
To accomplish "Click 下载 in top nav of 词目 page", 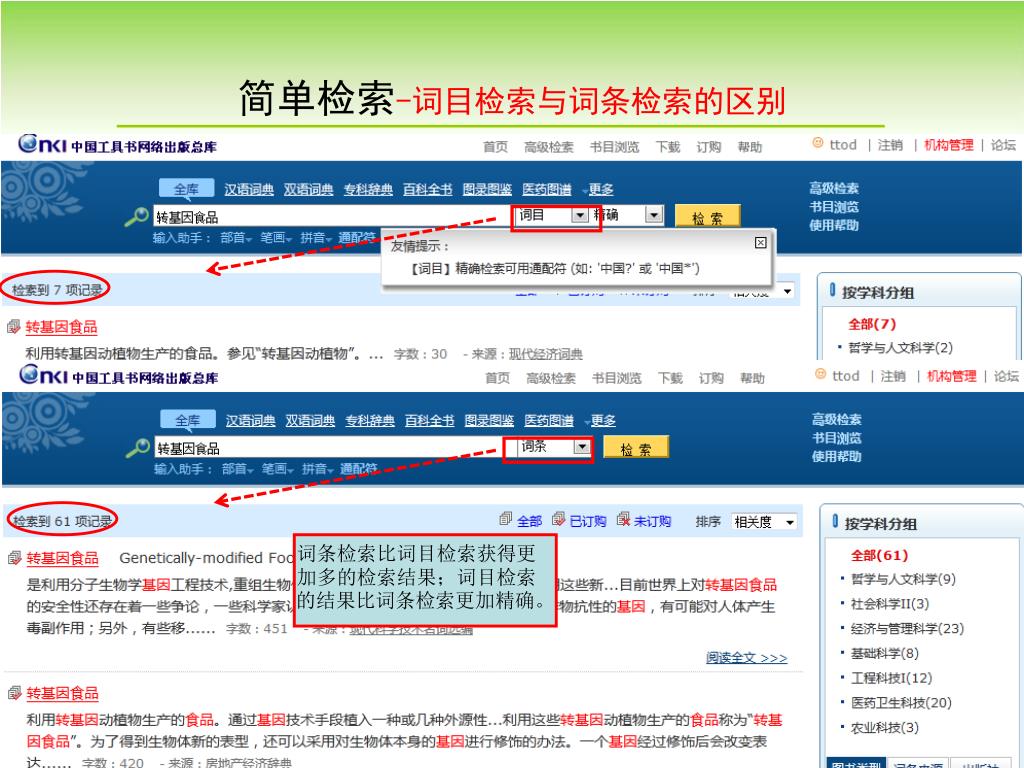I will pos(668,147).
